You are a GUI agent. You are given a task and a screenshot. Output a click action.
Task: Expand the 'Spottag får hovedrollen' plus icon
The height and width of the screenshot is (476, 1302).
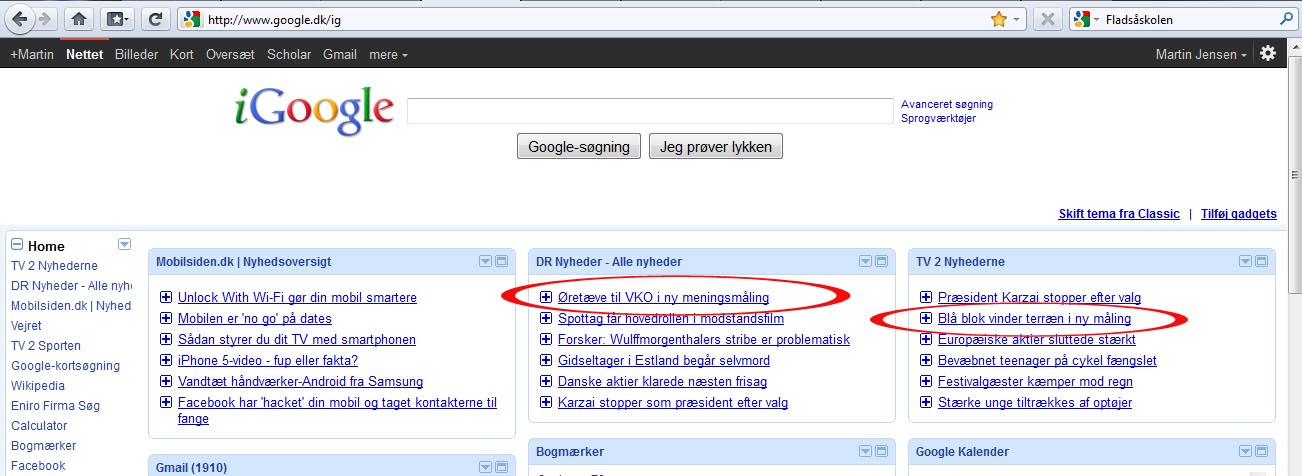(546, 318)
